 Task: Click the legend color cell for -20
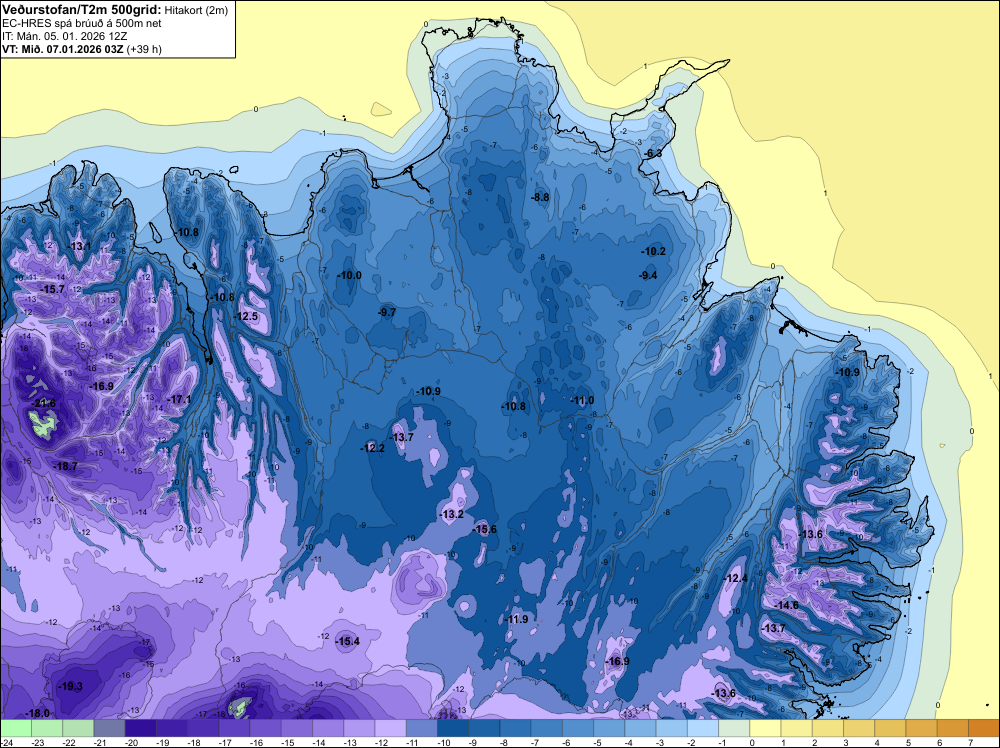coord(140,728)
